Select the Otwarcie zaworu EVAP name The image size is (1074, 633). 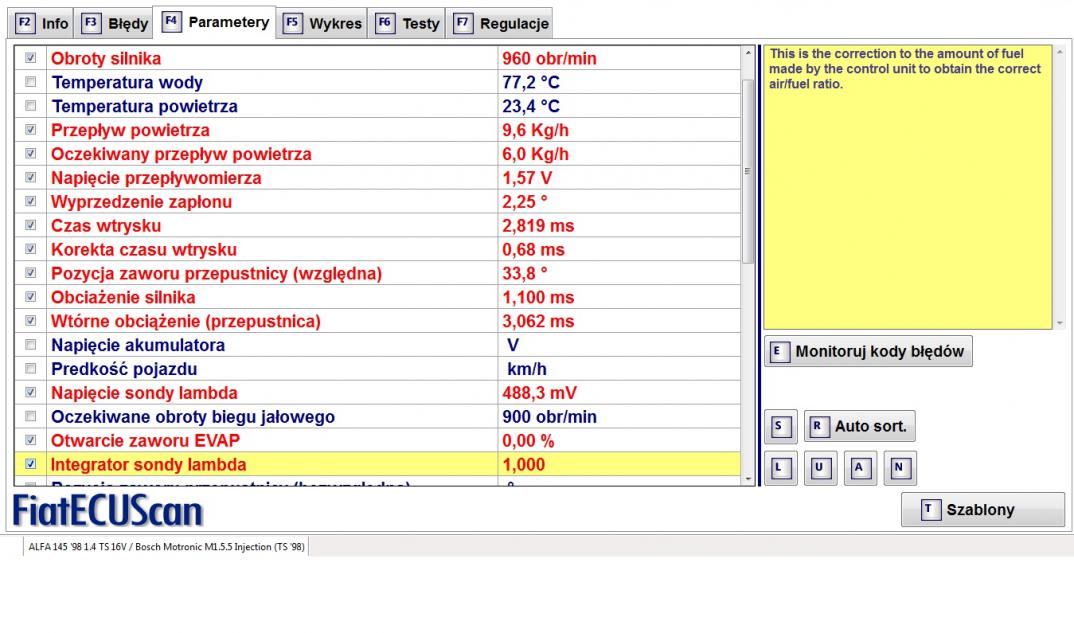(x=145, y=440)
